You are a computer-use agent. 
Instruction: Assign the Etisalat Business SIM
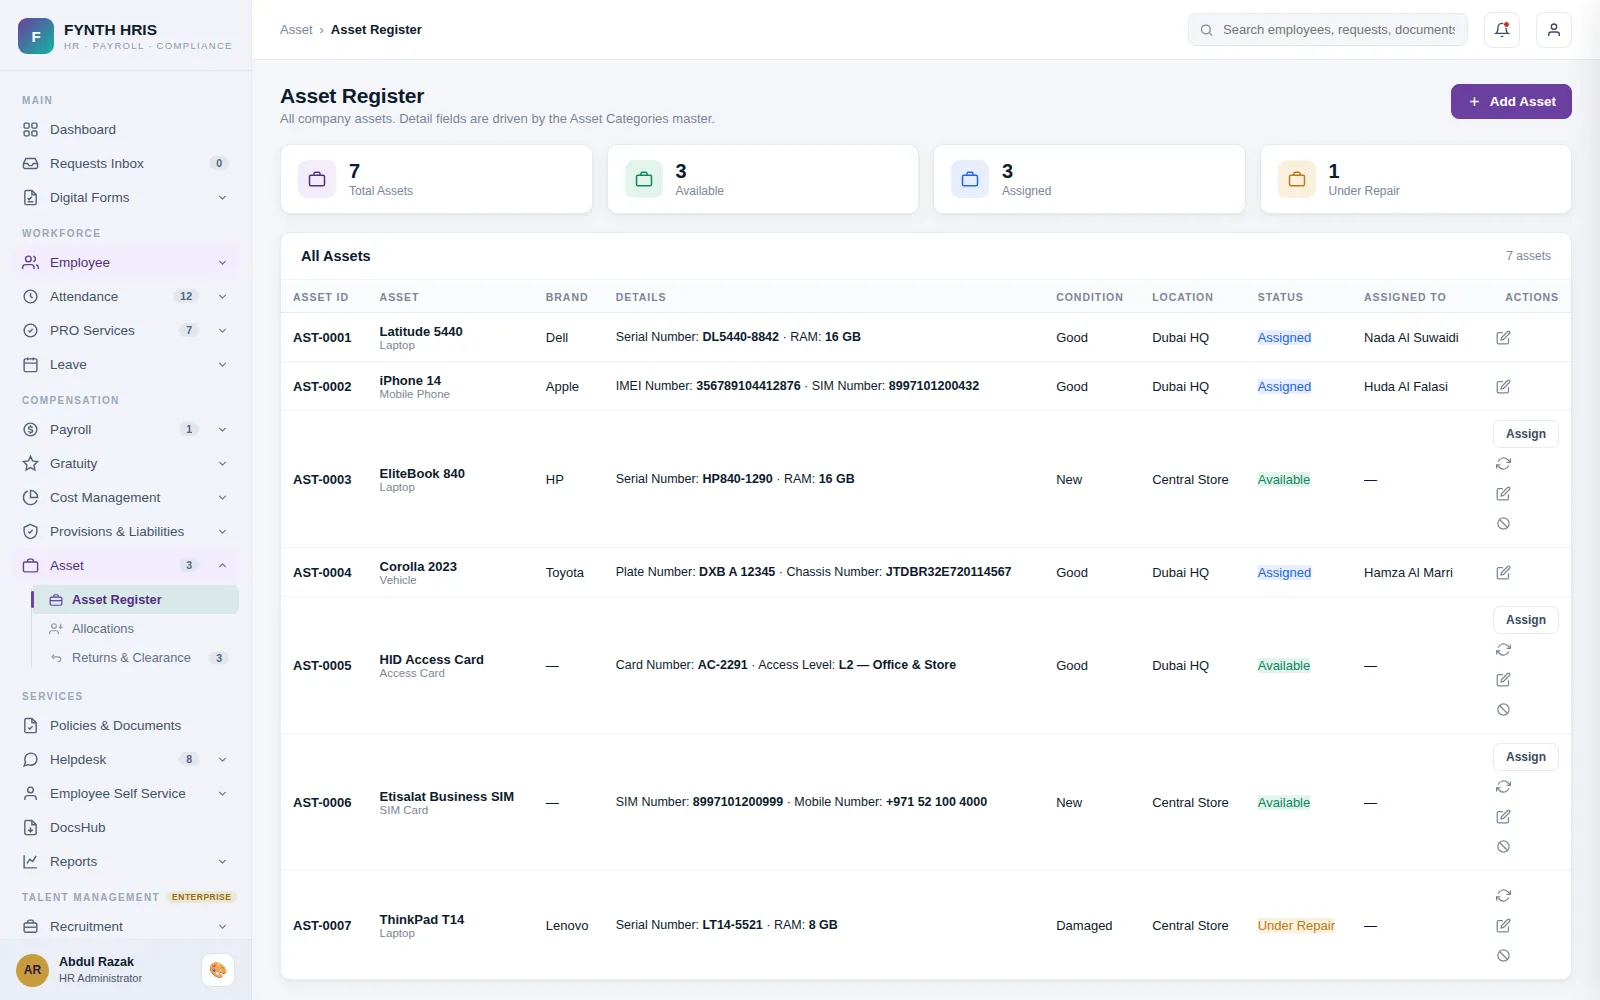[1525, 757]
